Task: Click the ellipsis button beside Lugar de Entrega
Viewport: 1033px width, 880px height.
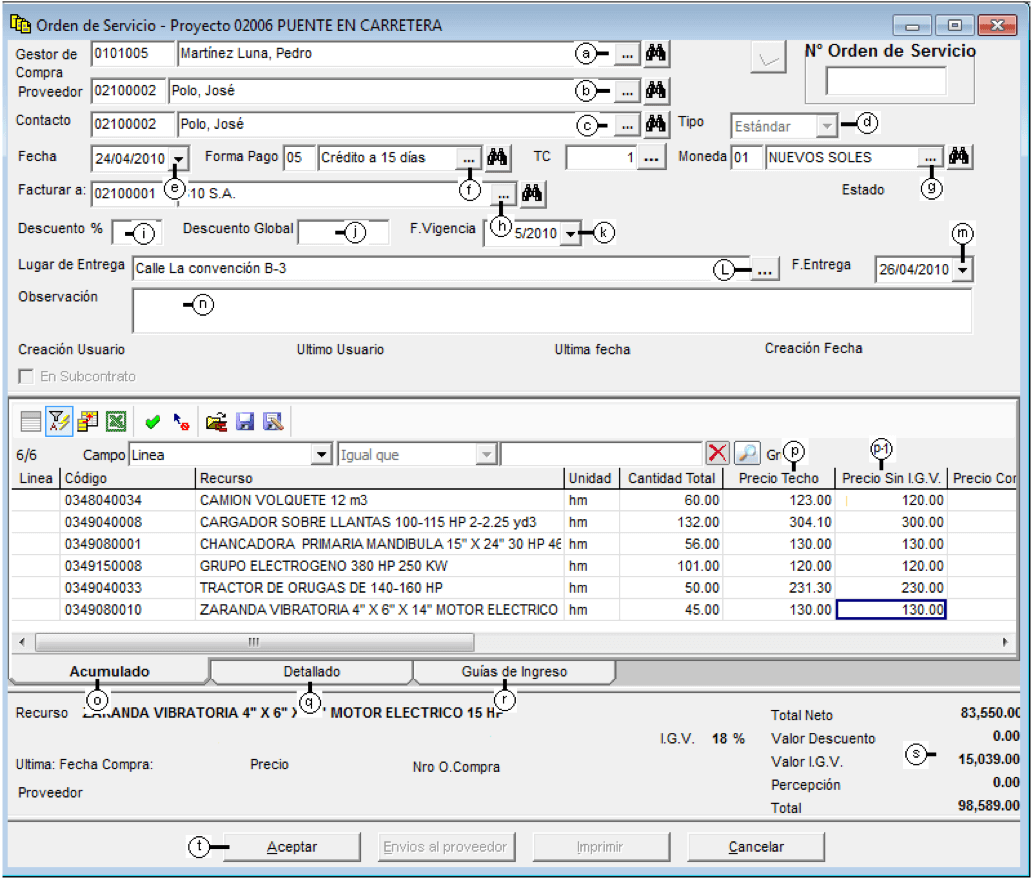Action: click(x=764, y=269)
